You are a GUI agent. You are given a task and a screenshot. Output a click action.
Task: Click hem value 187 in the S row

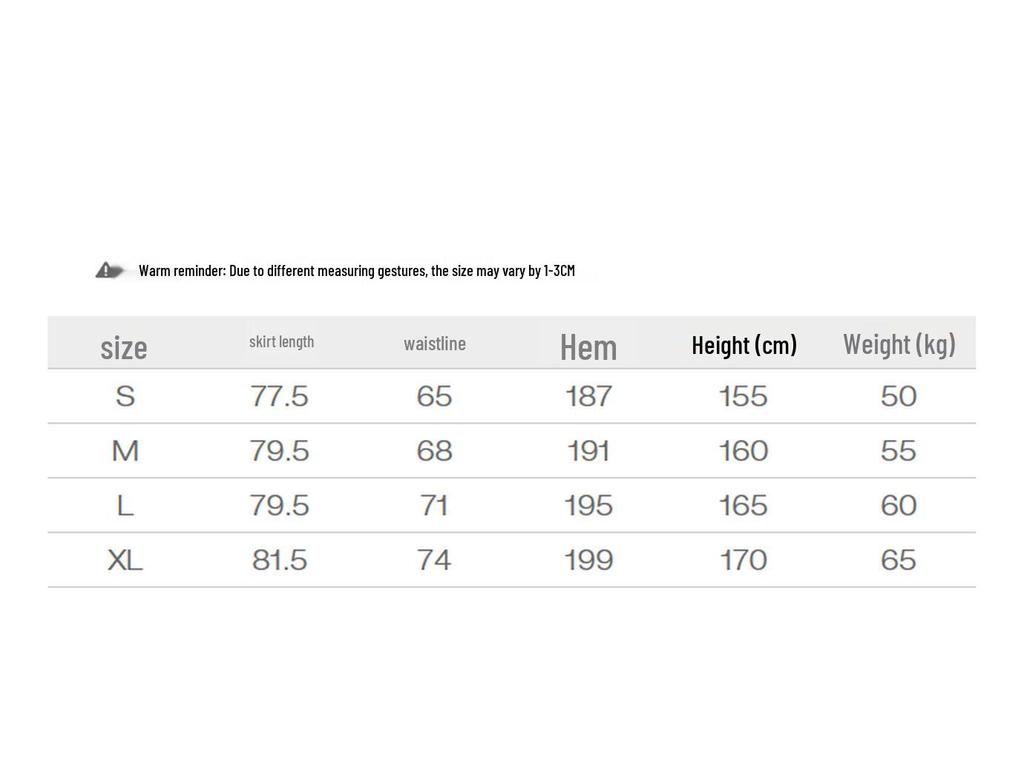tap(588, 397)
